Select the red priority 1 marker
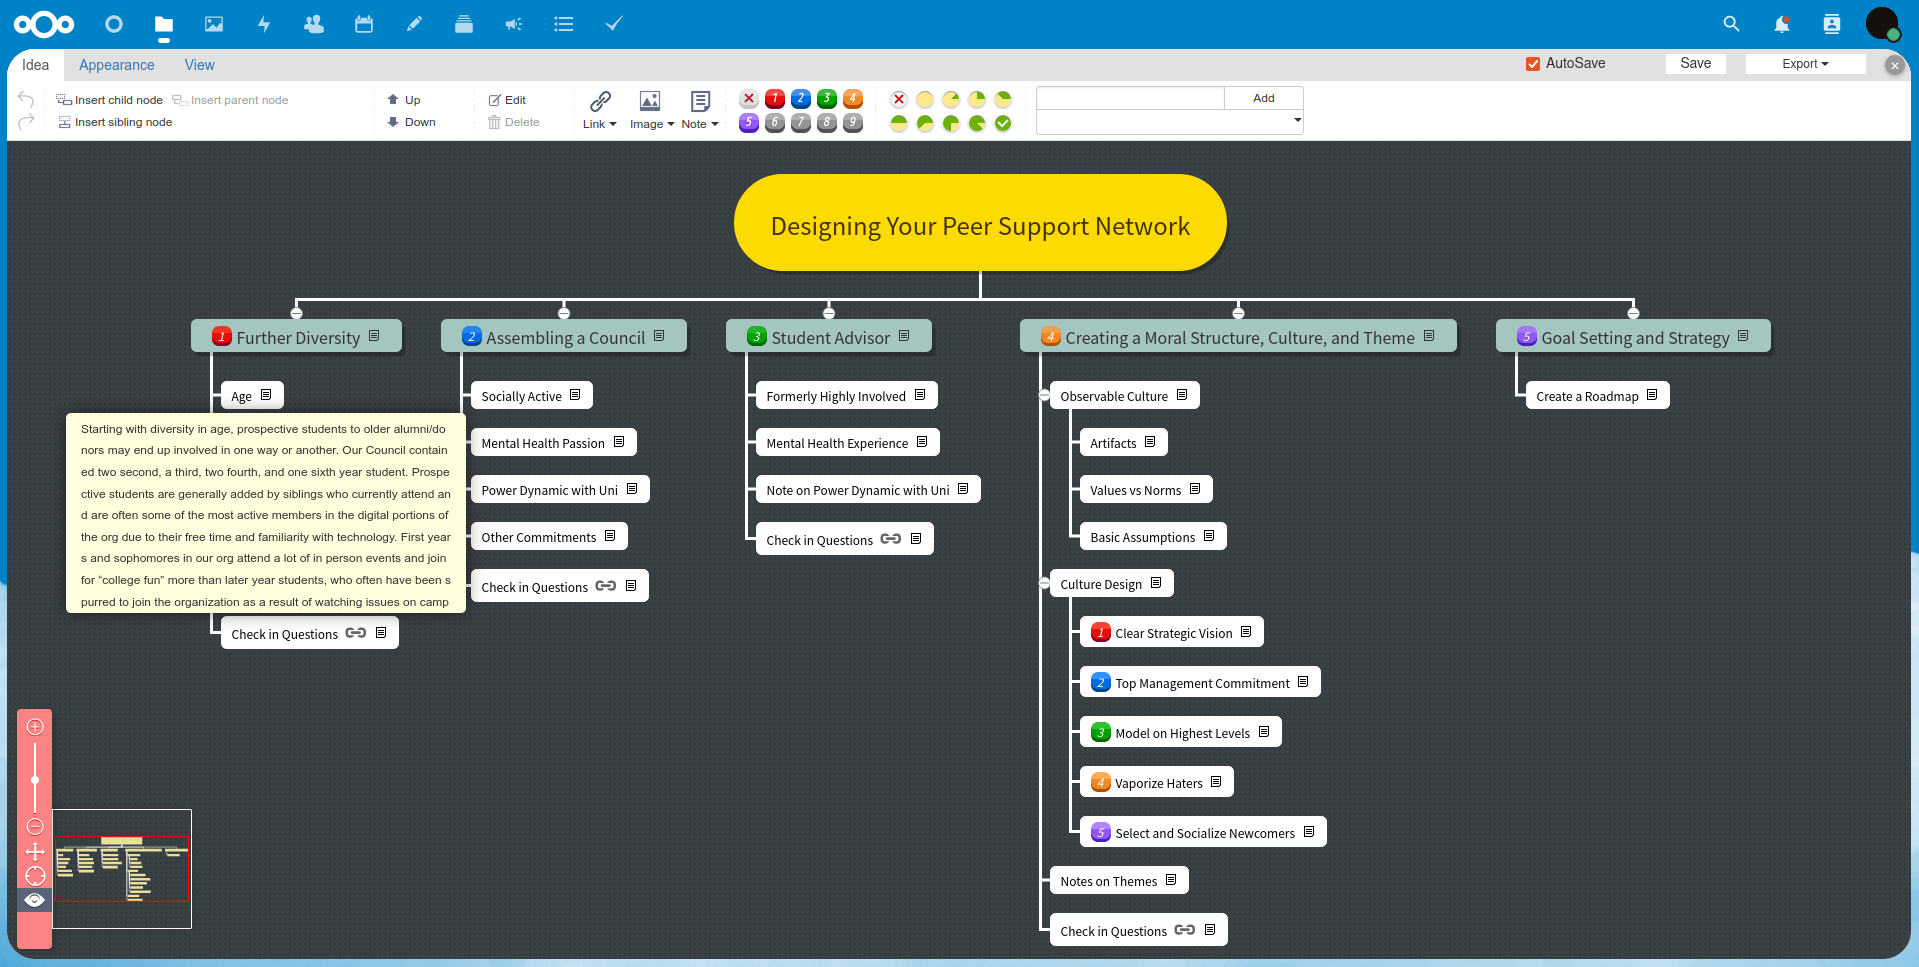Image resolution: width=1919 pixels, height=967 pixels. click(x=774, y=99)
